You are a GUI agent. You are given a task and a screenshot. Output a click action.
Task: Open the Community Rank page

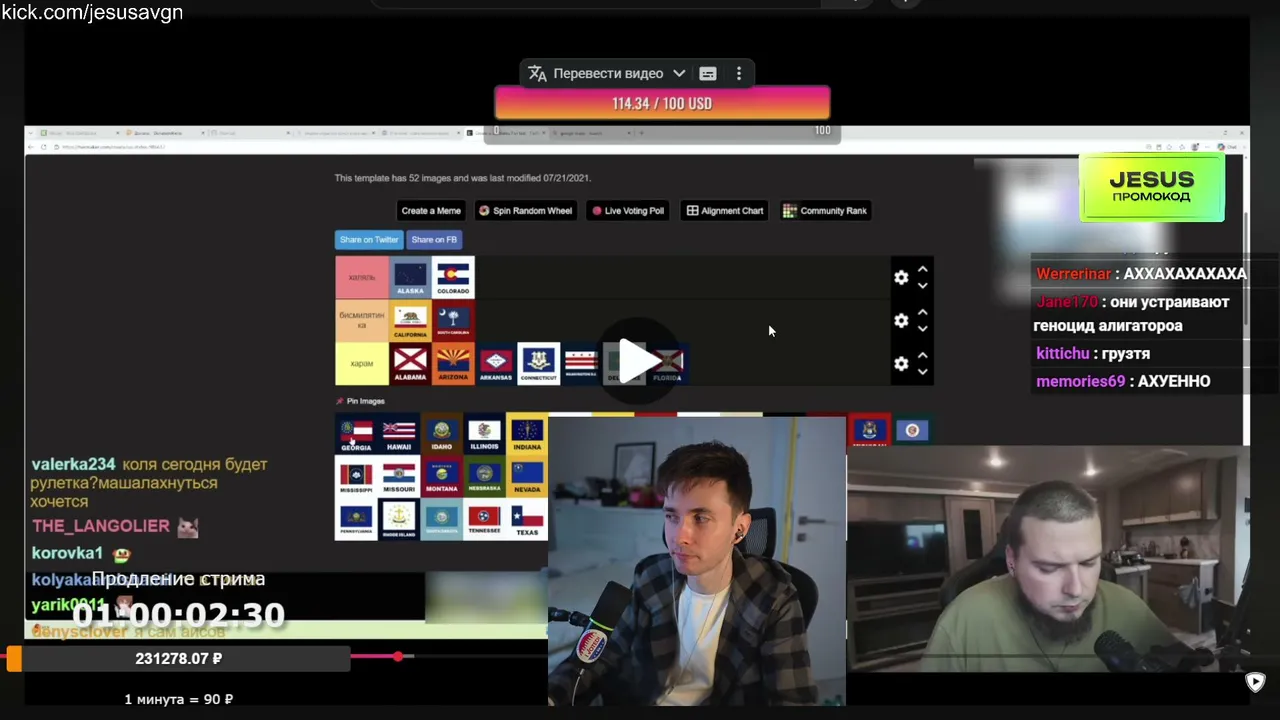825,211
